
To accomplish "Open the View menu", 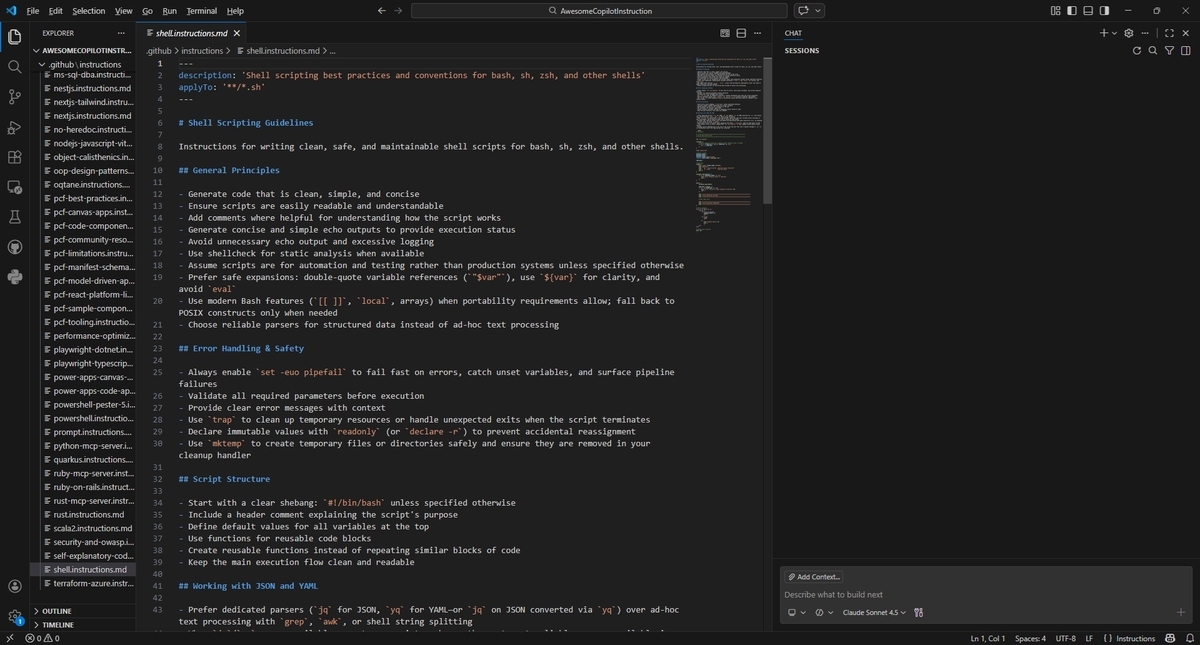I will [x=123, y=10].
